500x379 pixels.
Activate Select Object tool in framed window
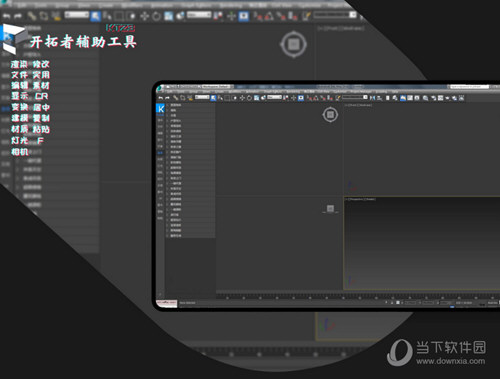(213, 98)
